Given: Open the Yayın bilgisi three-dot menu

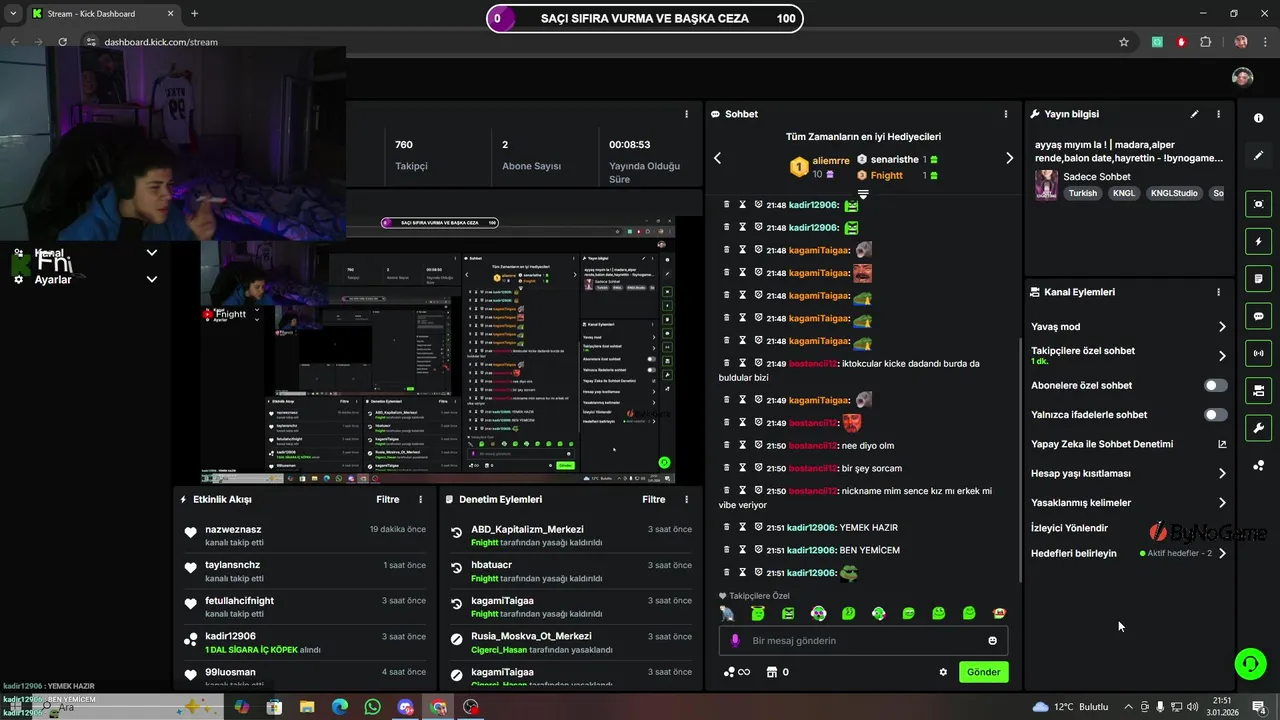Looking at the screenshot, I should coord(1218,114).
